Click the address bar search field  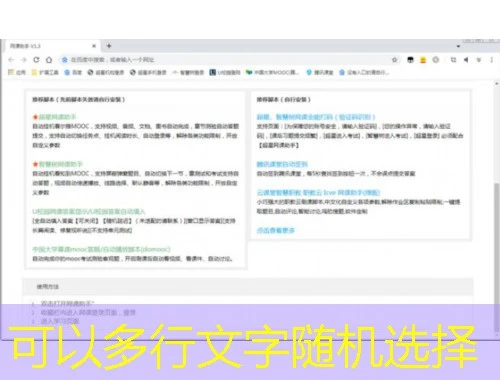pos(227,60)
